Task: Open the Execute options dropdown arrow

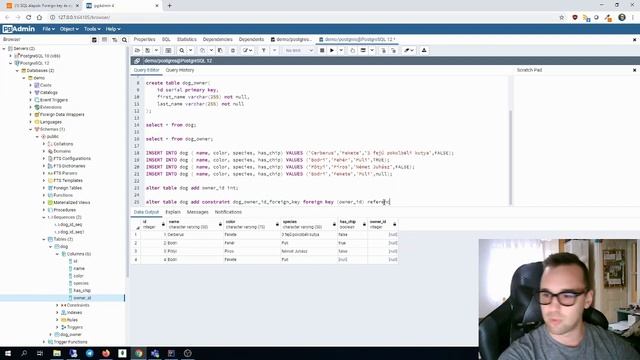Action: [x=341, y=50]
